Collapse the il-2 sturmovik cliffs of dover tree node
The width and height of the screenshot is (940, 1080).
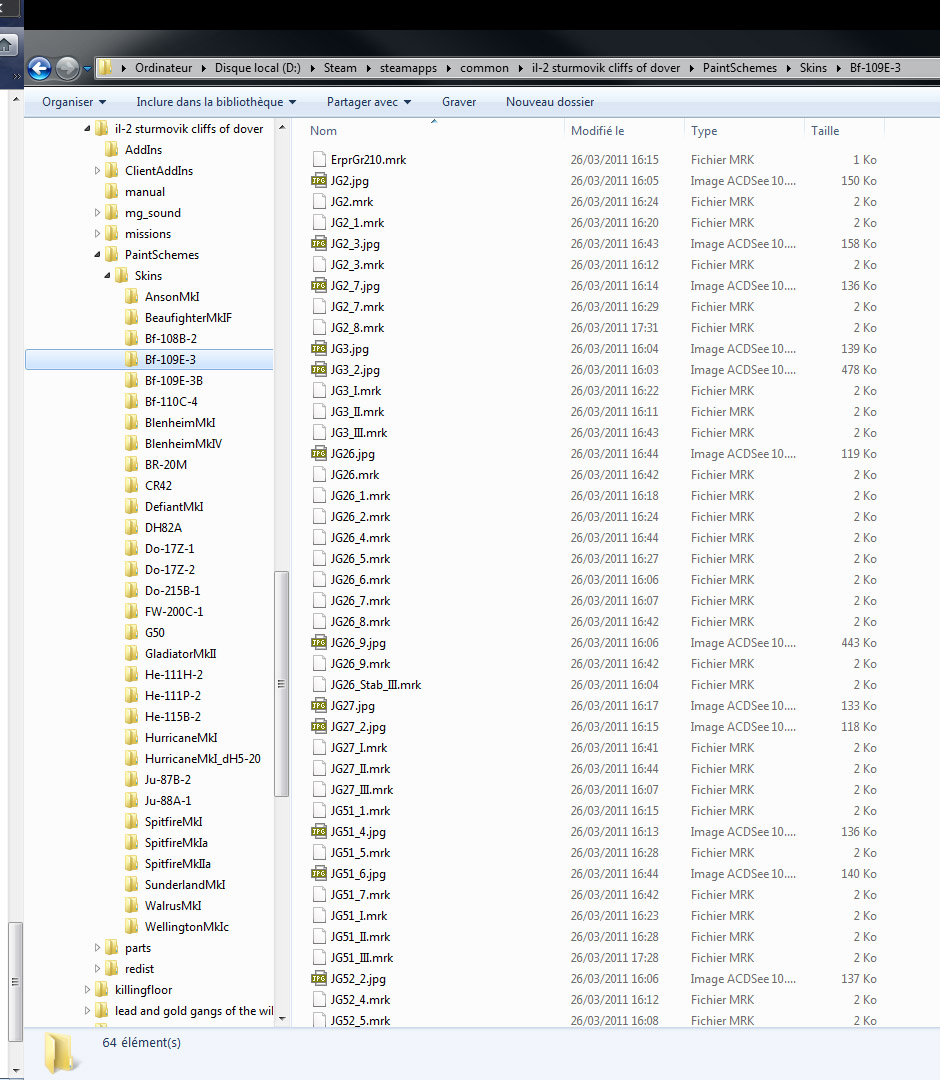87,129
